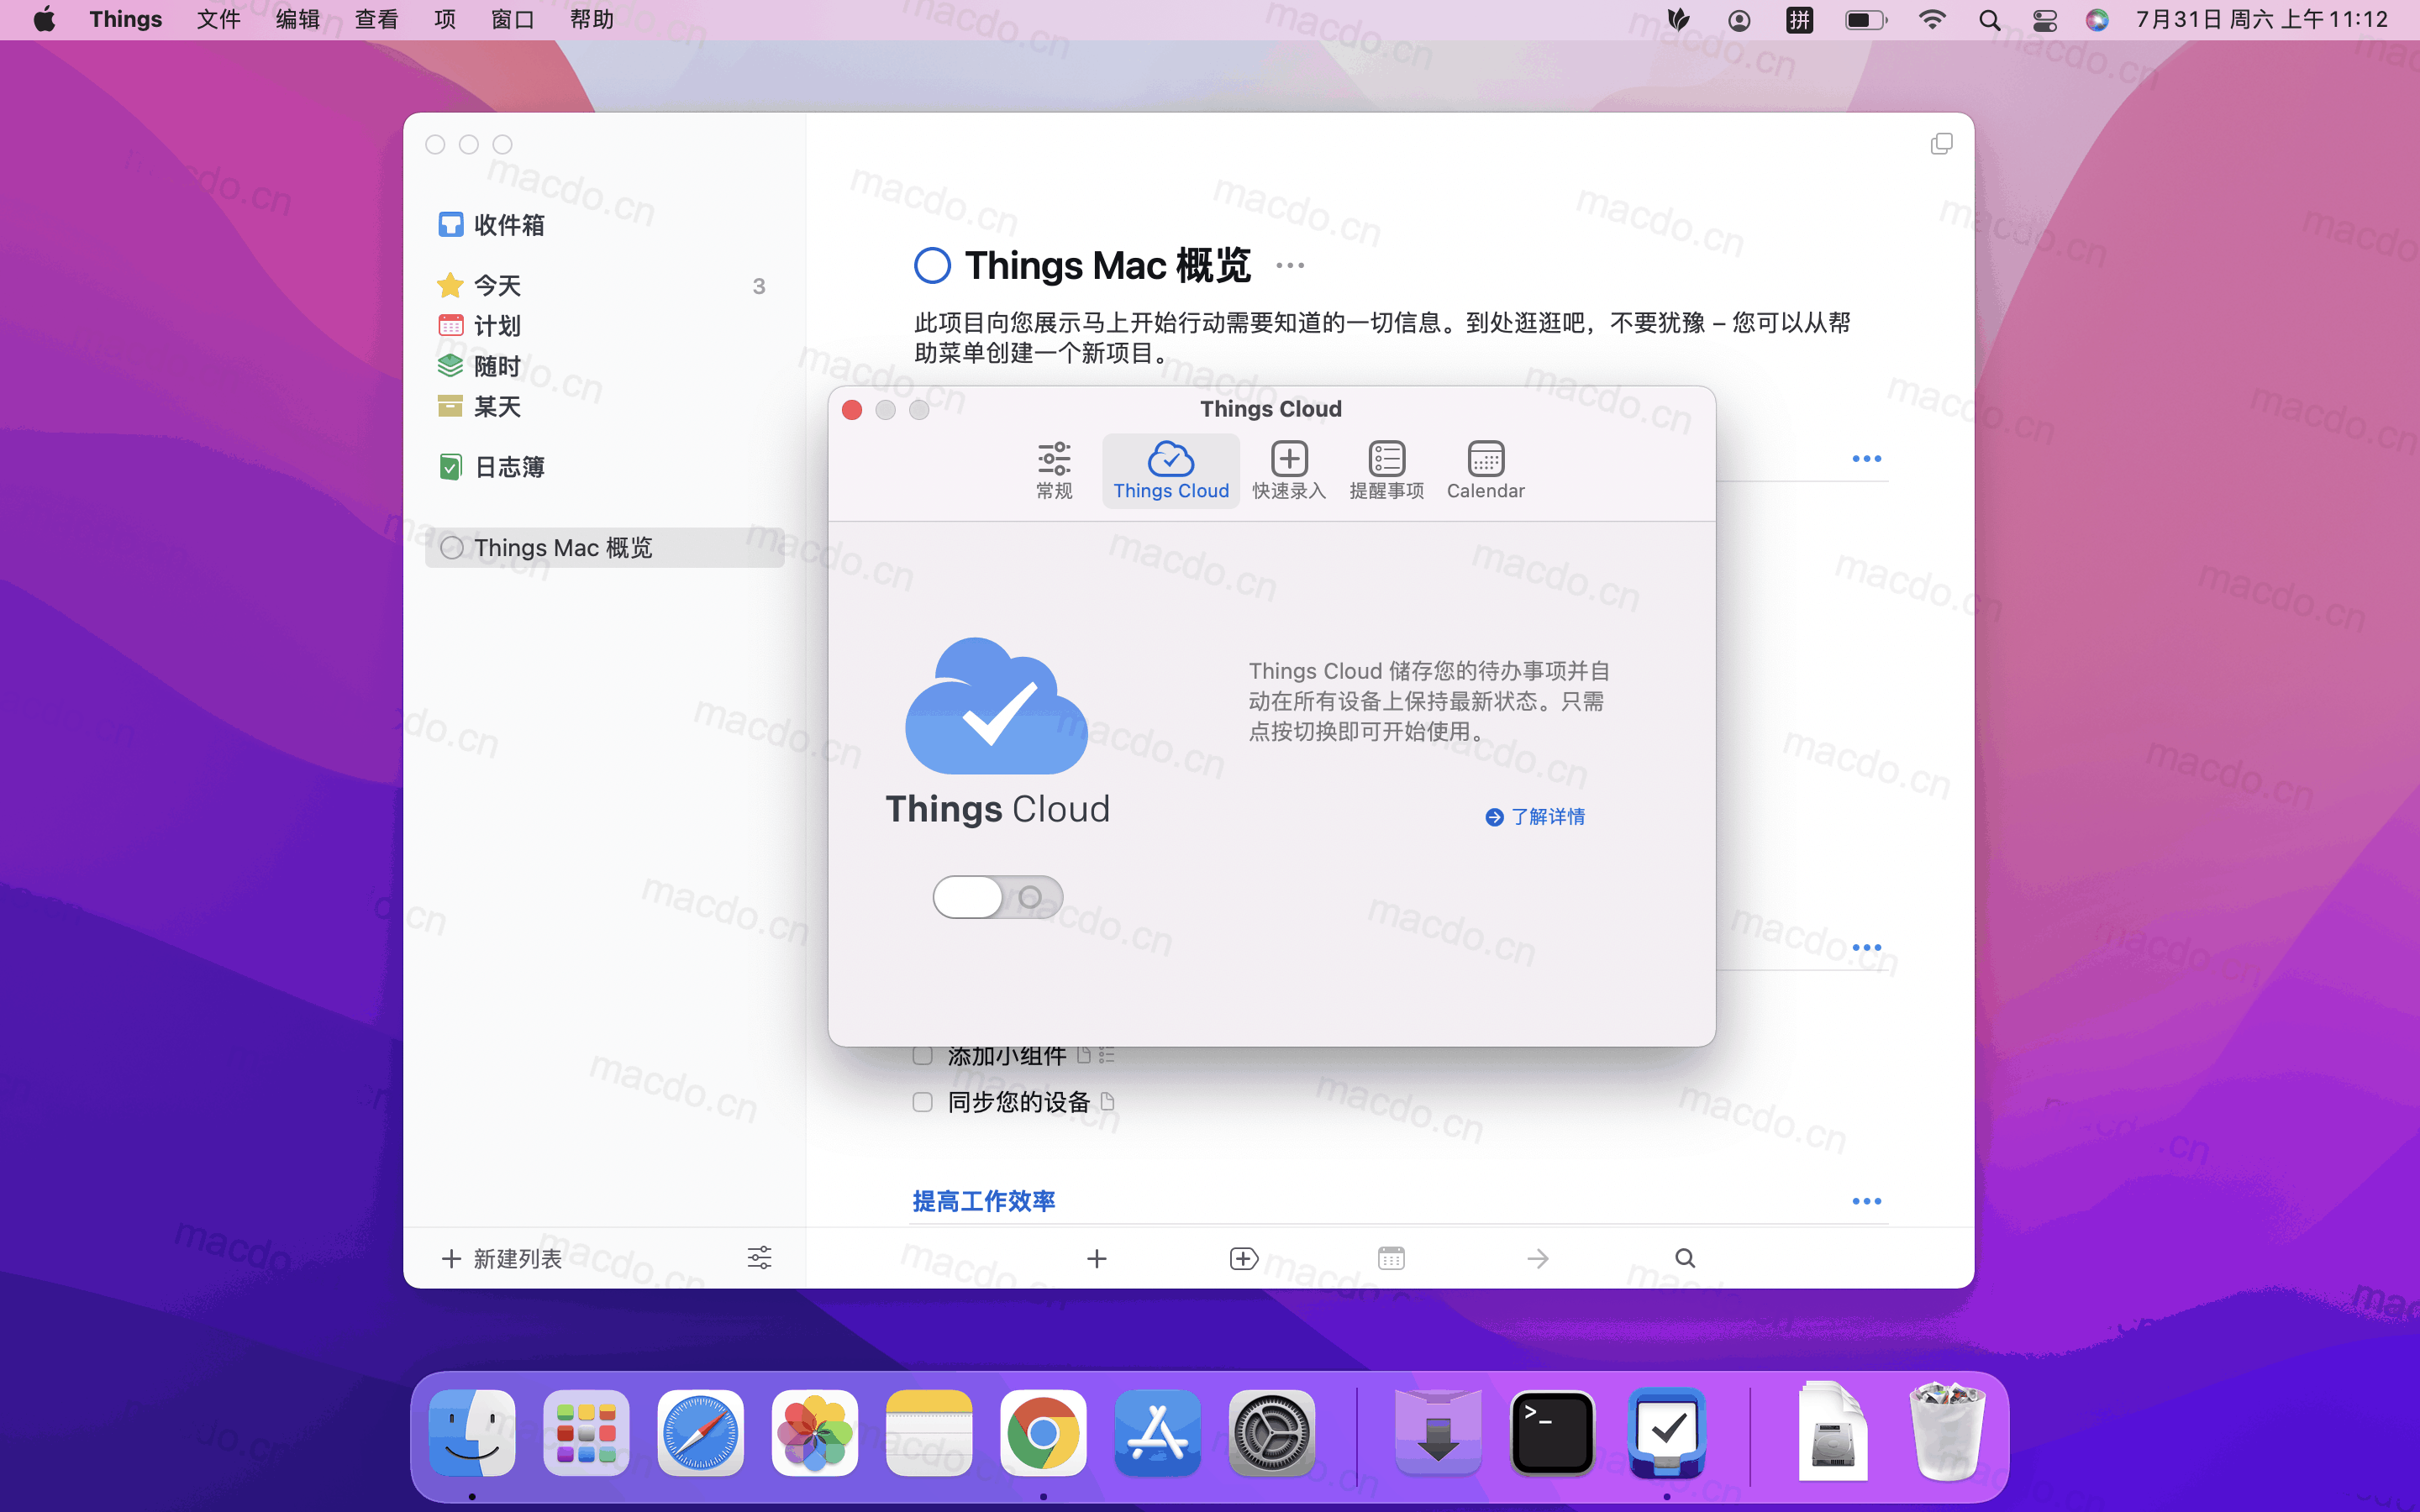Click the search magnifier in bottom toolbar
The width and height of the screenshot is (2420, 1512).
pyautogui.click(x=1685, y=1258)
